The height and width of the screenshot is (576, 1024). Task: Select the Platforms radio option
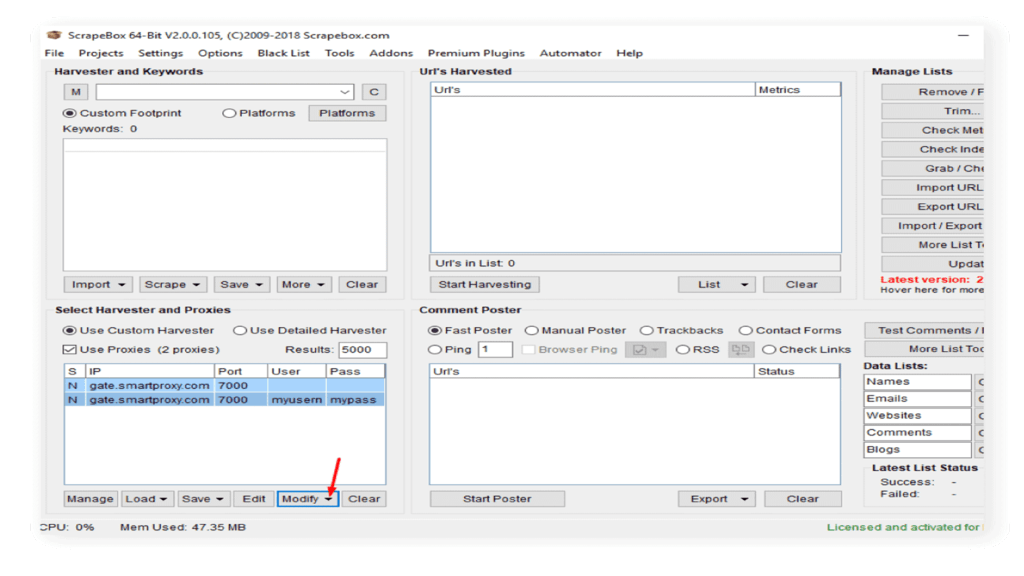[x=259, y=113]
